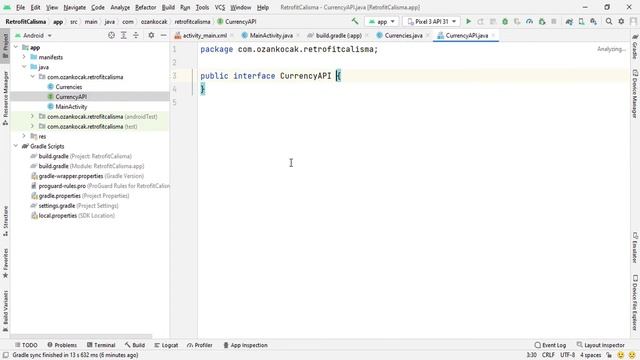Open the SDK Manager toolbar icon
This screenshot has height=360, width=640.
point(593,21)
